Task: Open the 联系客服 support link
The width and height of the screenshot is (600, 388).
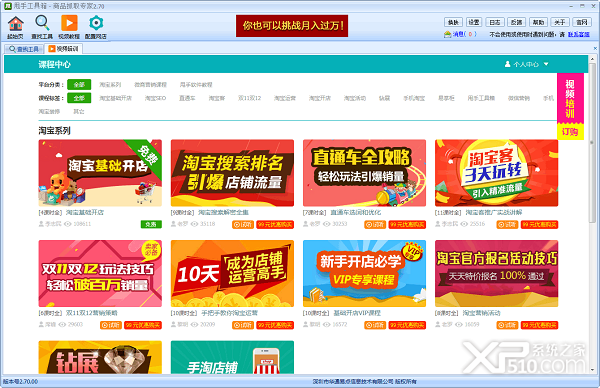Action: pyautogui.click(x=579, y=34)
